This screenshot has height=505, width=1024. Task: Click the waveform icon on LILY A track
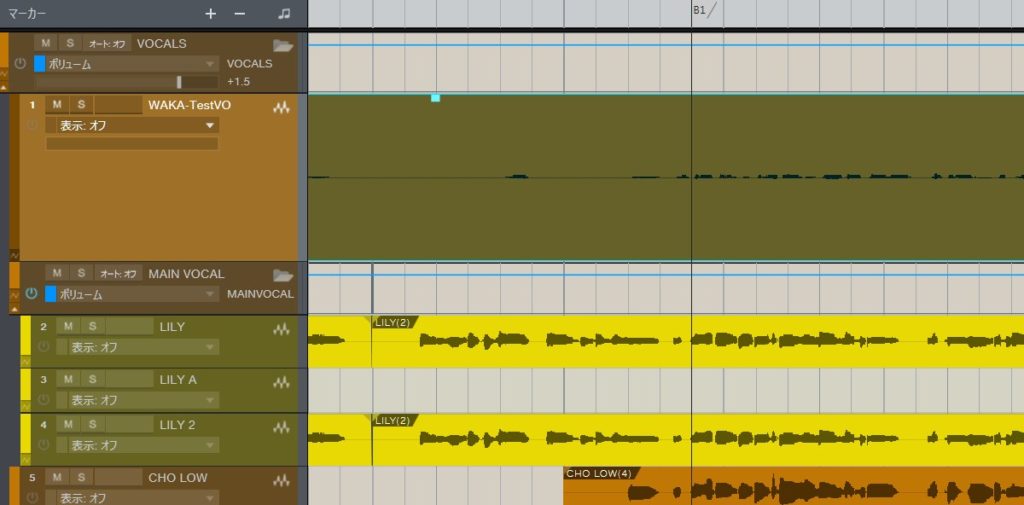[281, 382]
